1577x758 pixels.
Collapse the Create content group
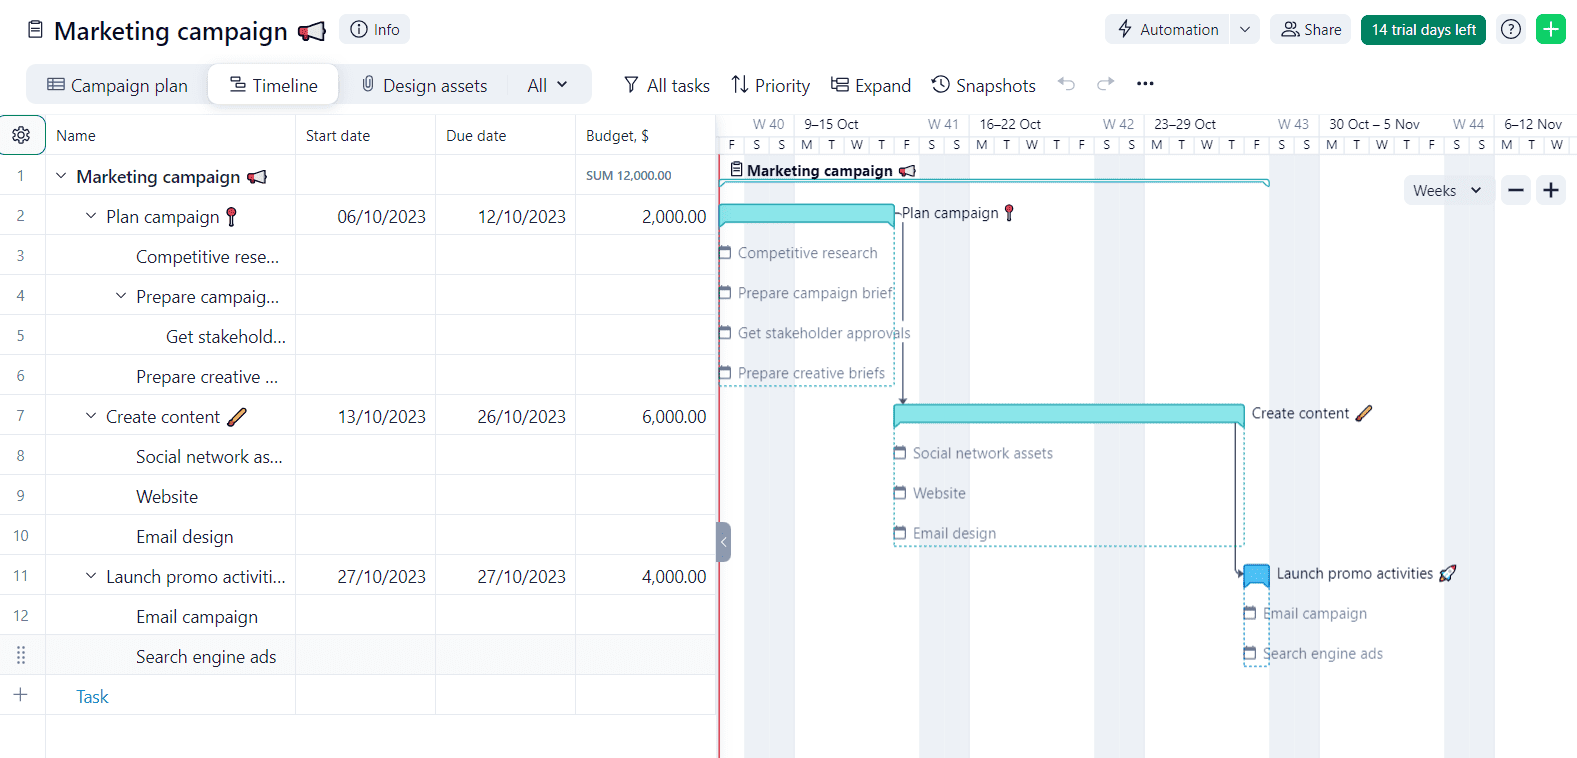[91, 416]
